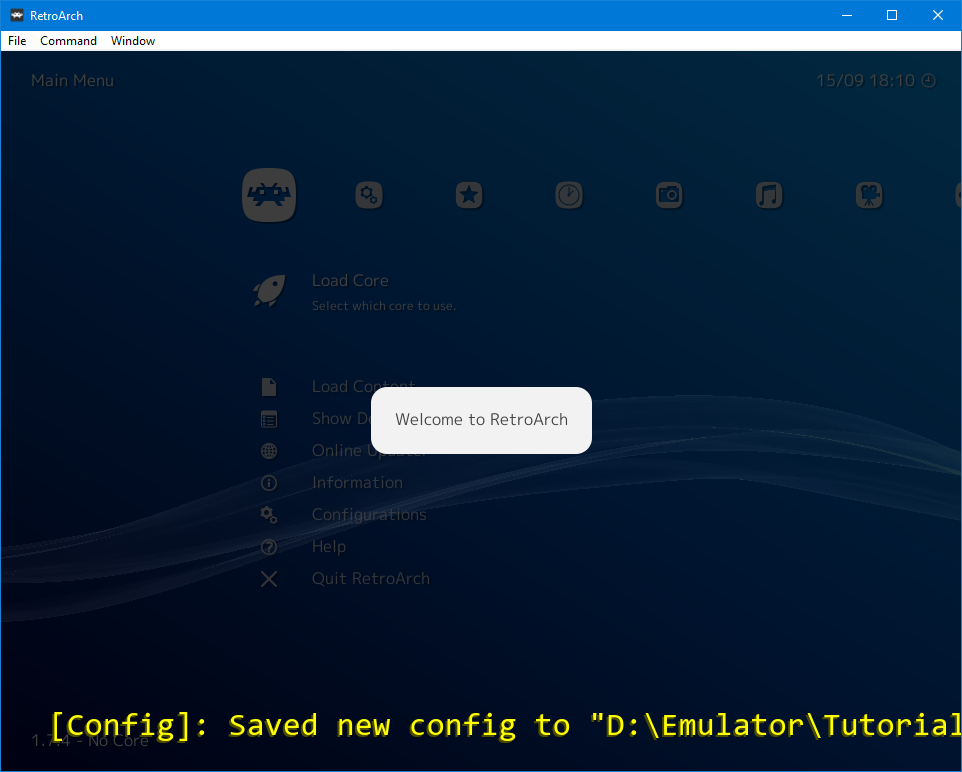Open the Command menu

(x=68, y=41)
